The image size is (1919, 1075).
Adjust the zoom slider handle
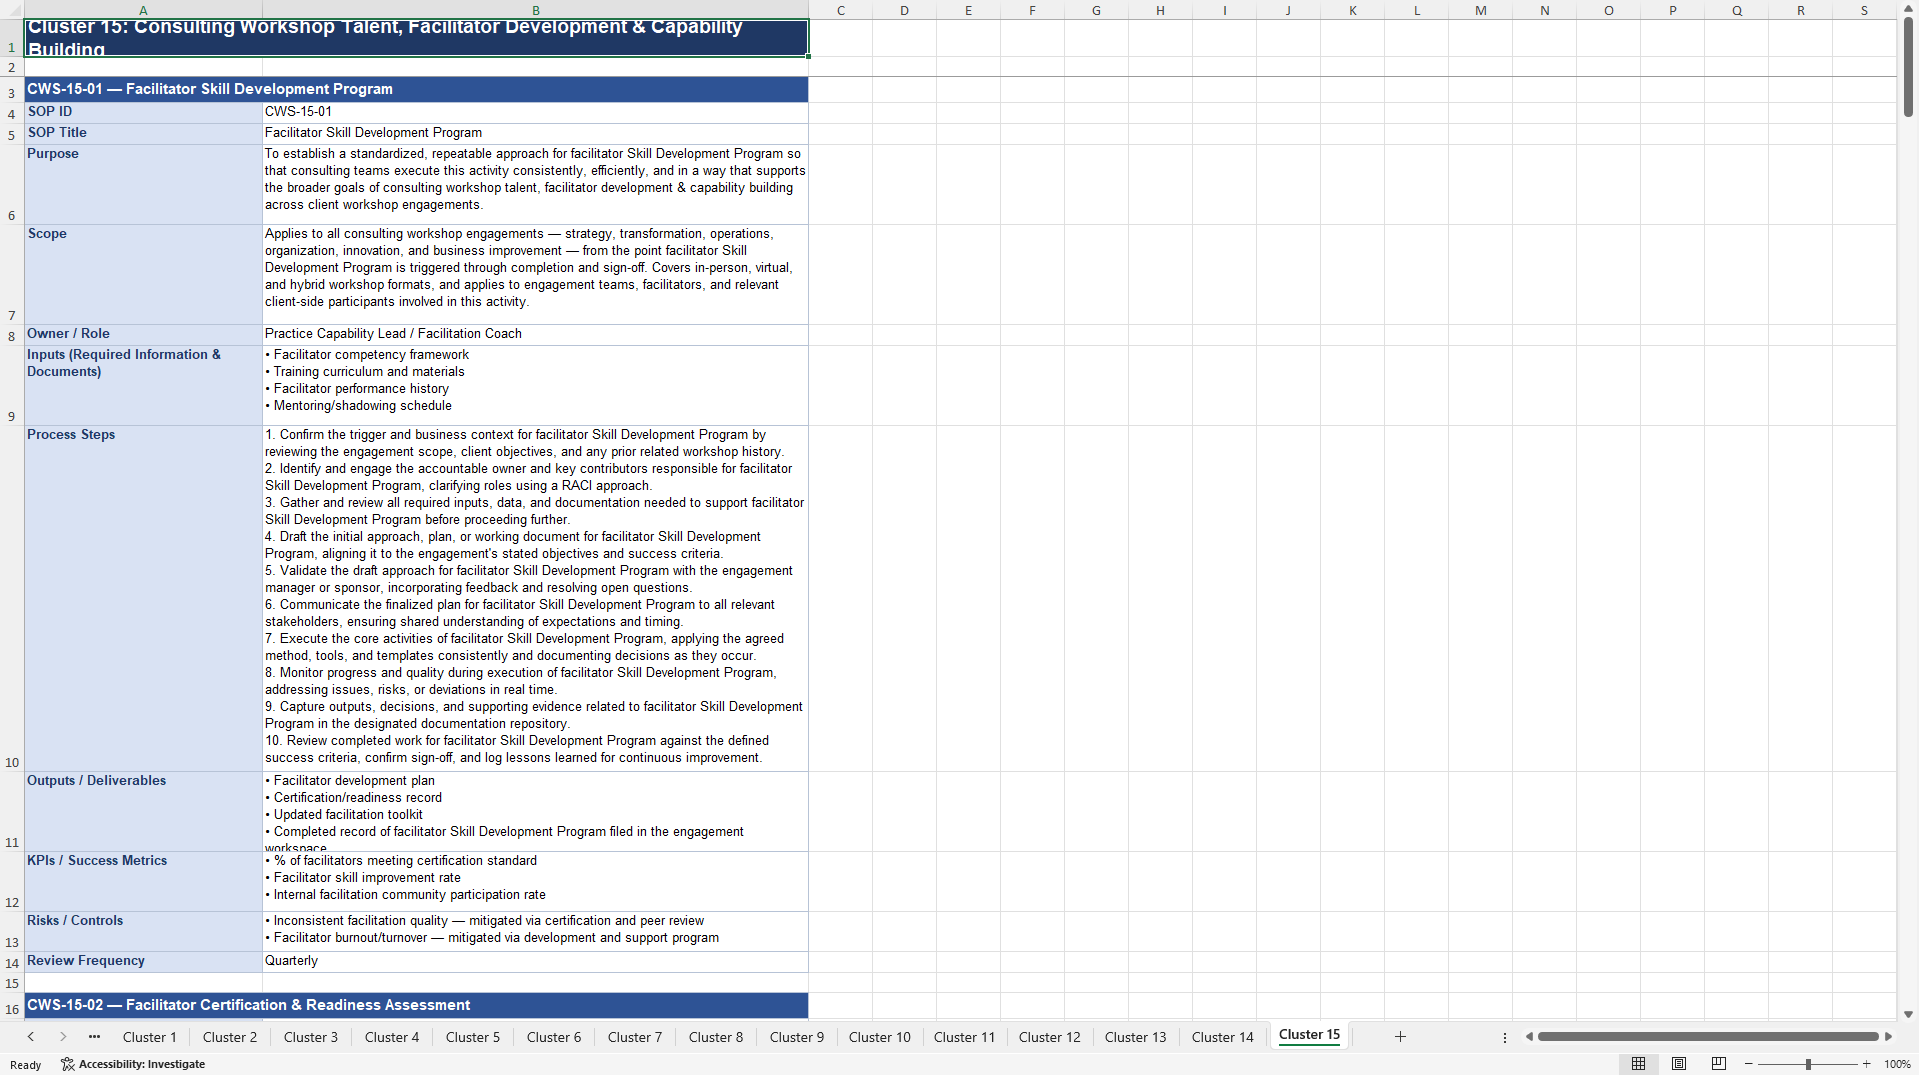(1808, 1064)
